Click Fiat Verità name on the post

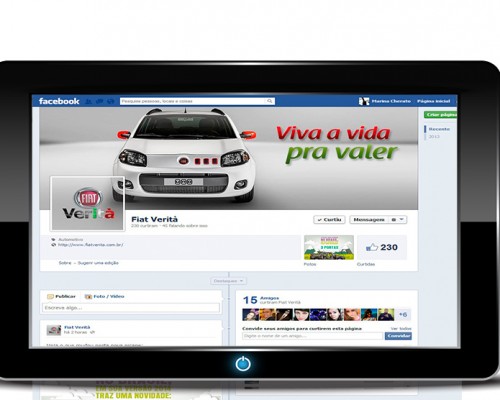(x=77, y=327)
